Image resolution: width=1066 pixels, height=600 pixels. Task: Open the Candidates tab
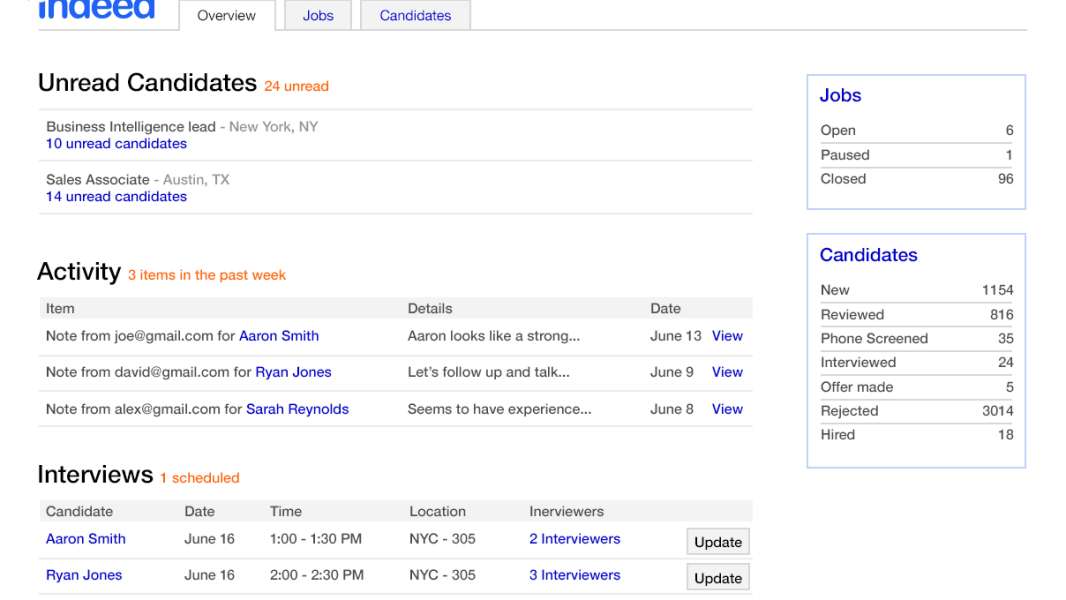tap(415, 16)
